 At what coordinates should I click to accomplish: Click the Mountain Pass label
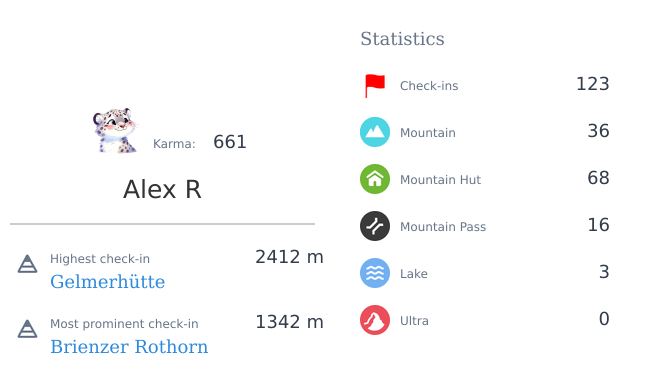point(443,227)
